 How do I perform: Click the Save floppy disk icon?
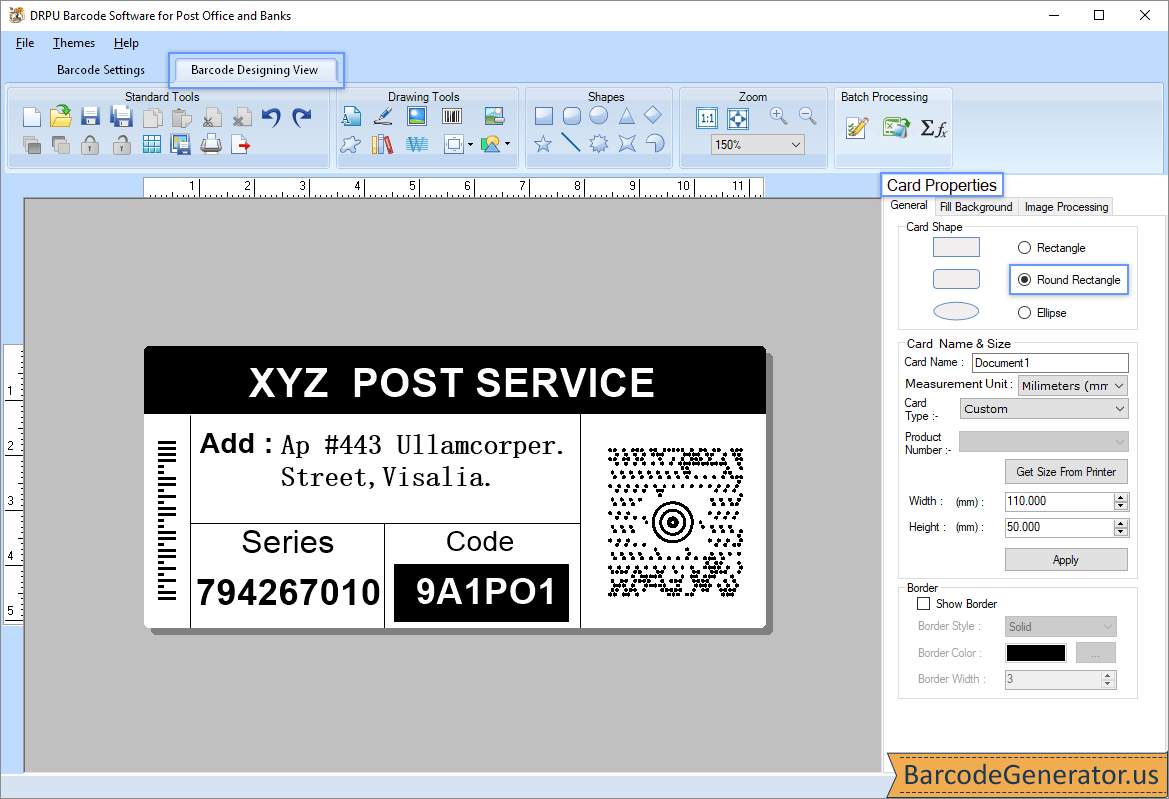[90, 117]
